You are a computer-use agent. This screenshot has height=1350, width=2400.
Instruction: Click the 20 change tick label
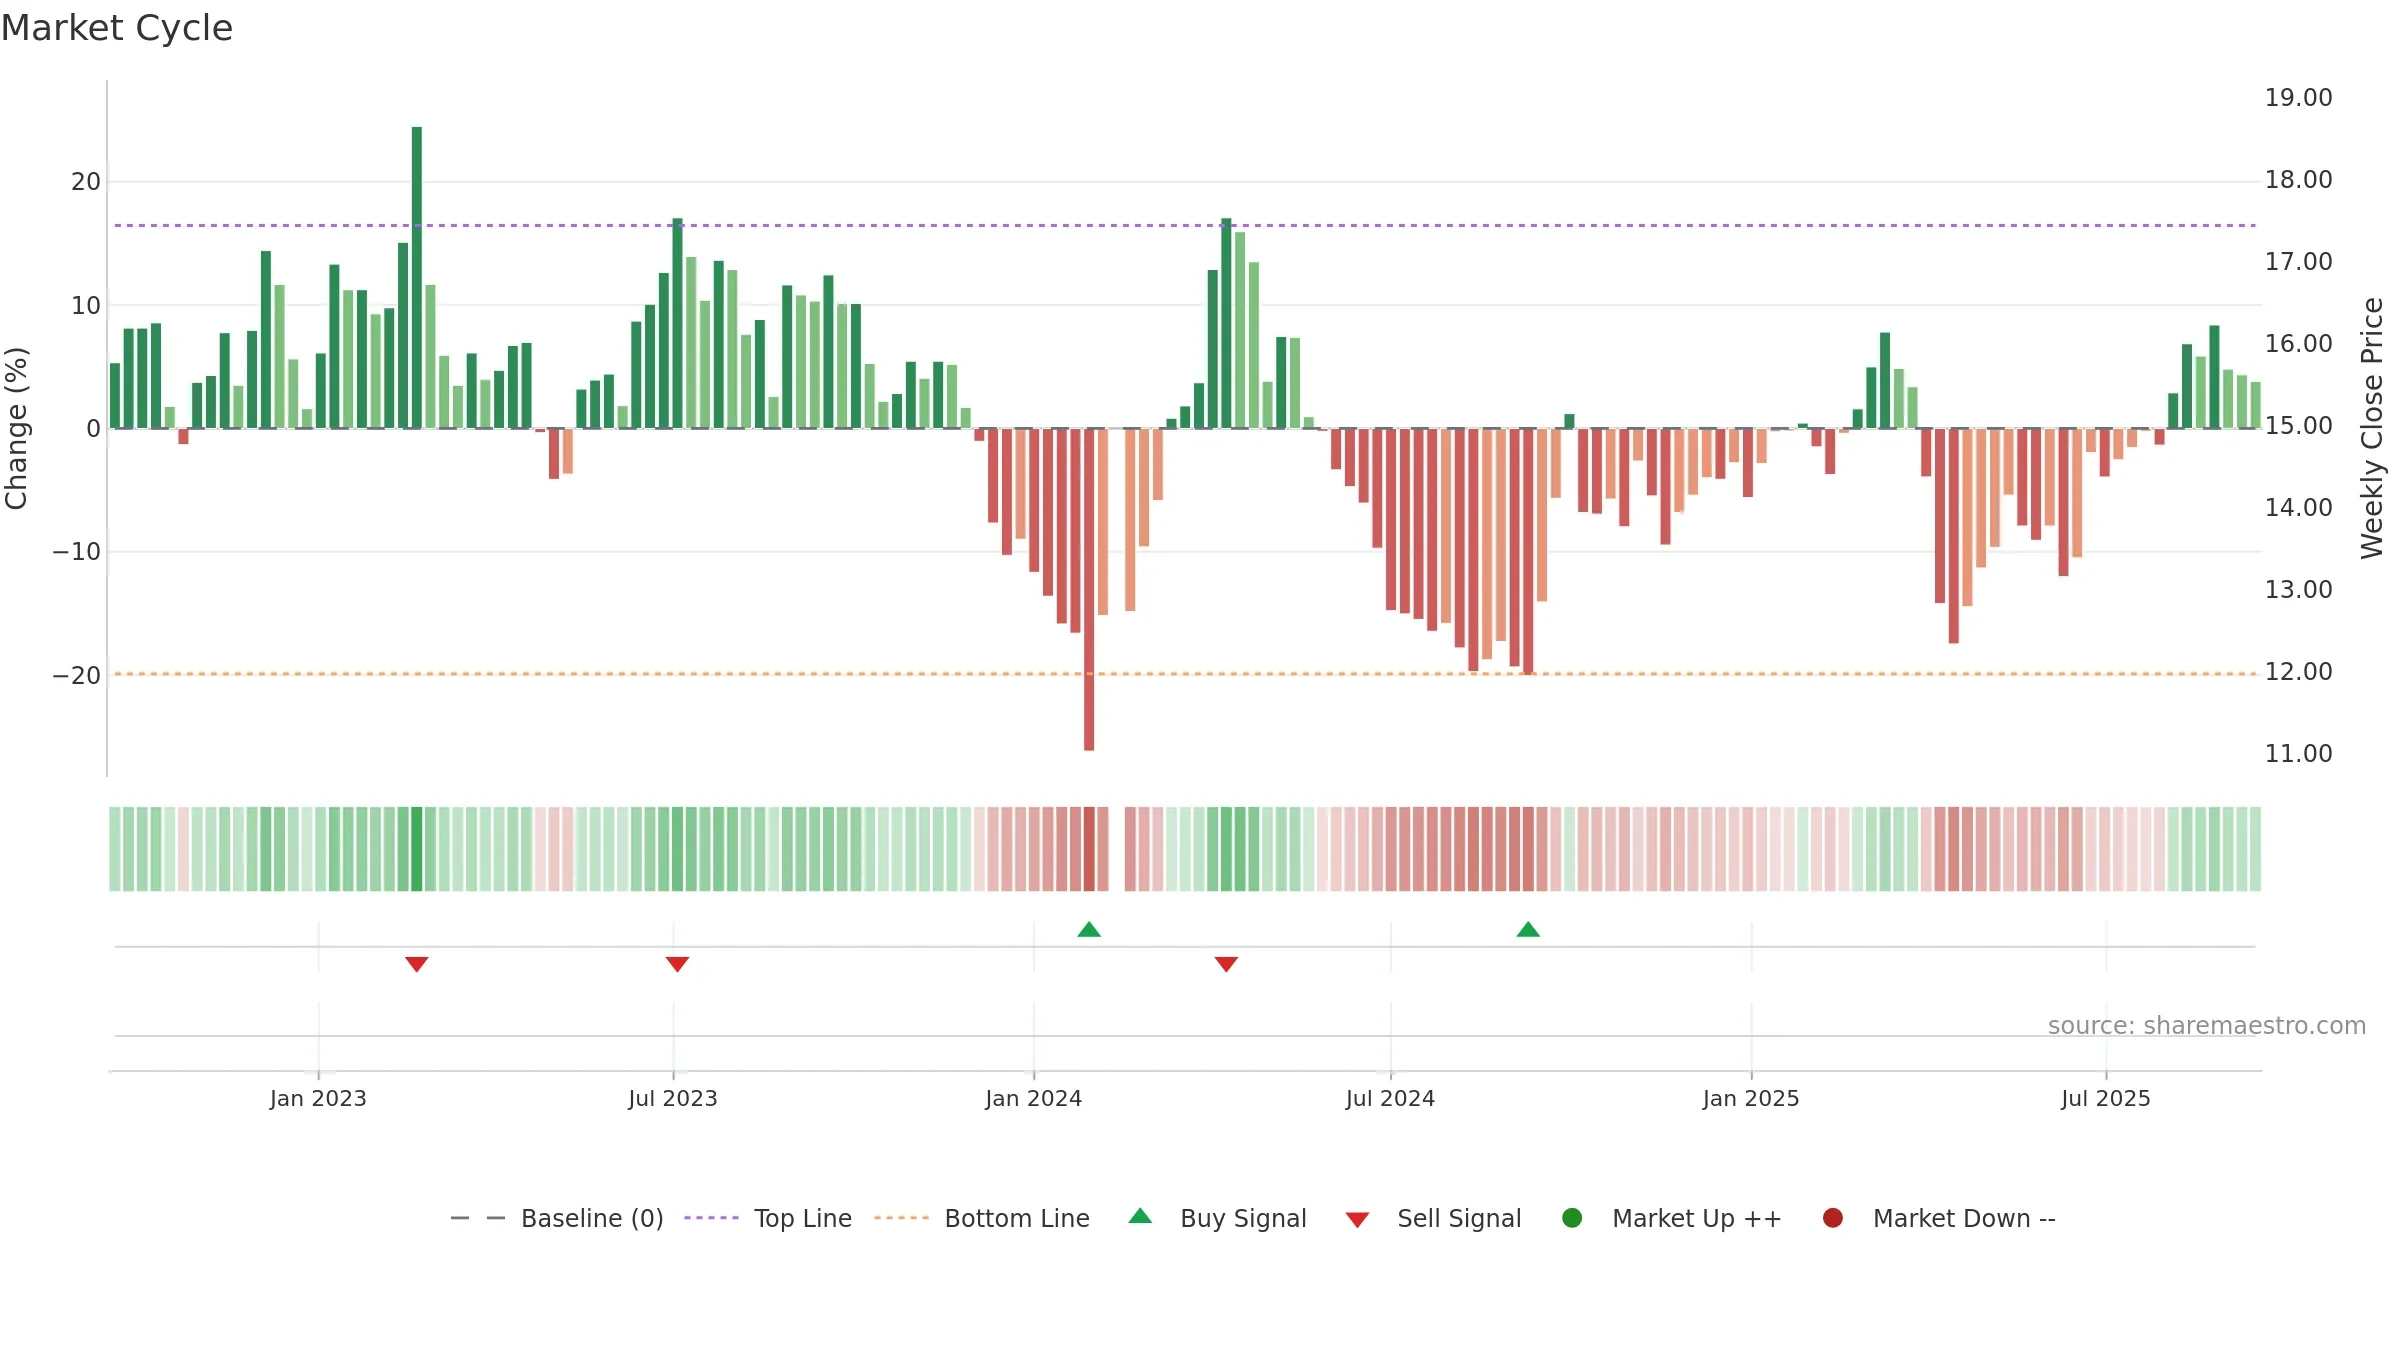point(86,181)
